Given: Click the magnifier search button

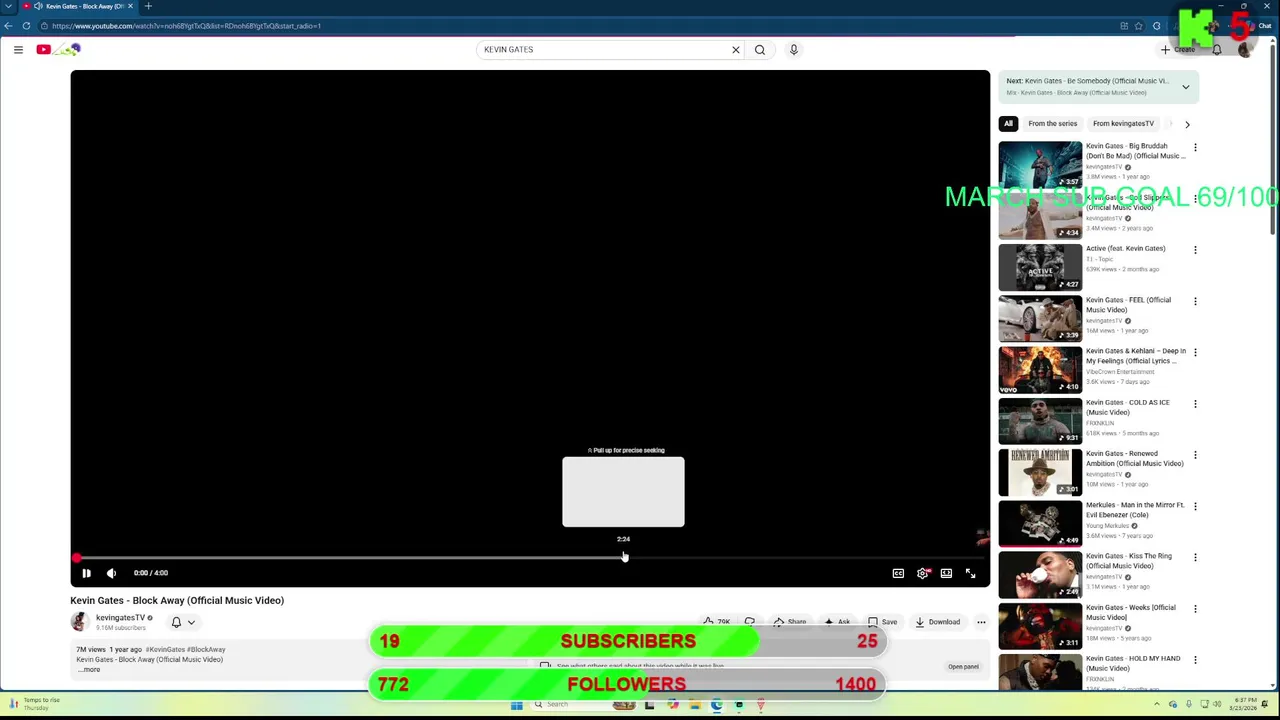Looking at the screenshot, I should click(760, 49).
